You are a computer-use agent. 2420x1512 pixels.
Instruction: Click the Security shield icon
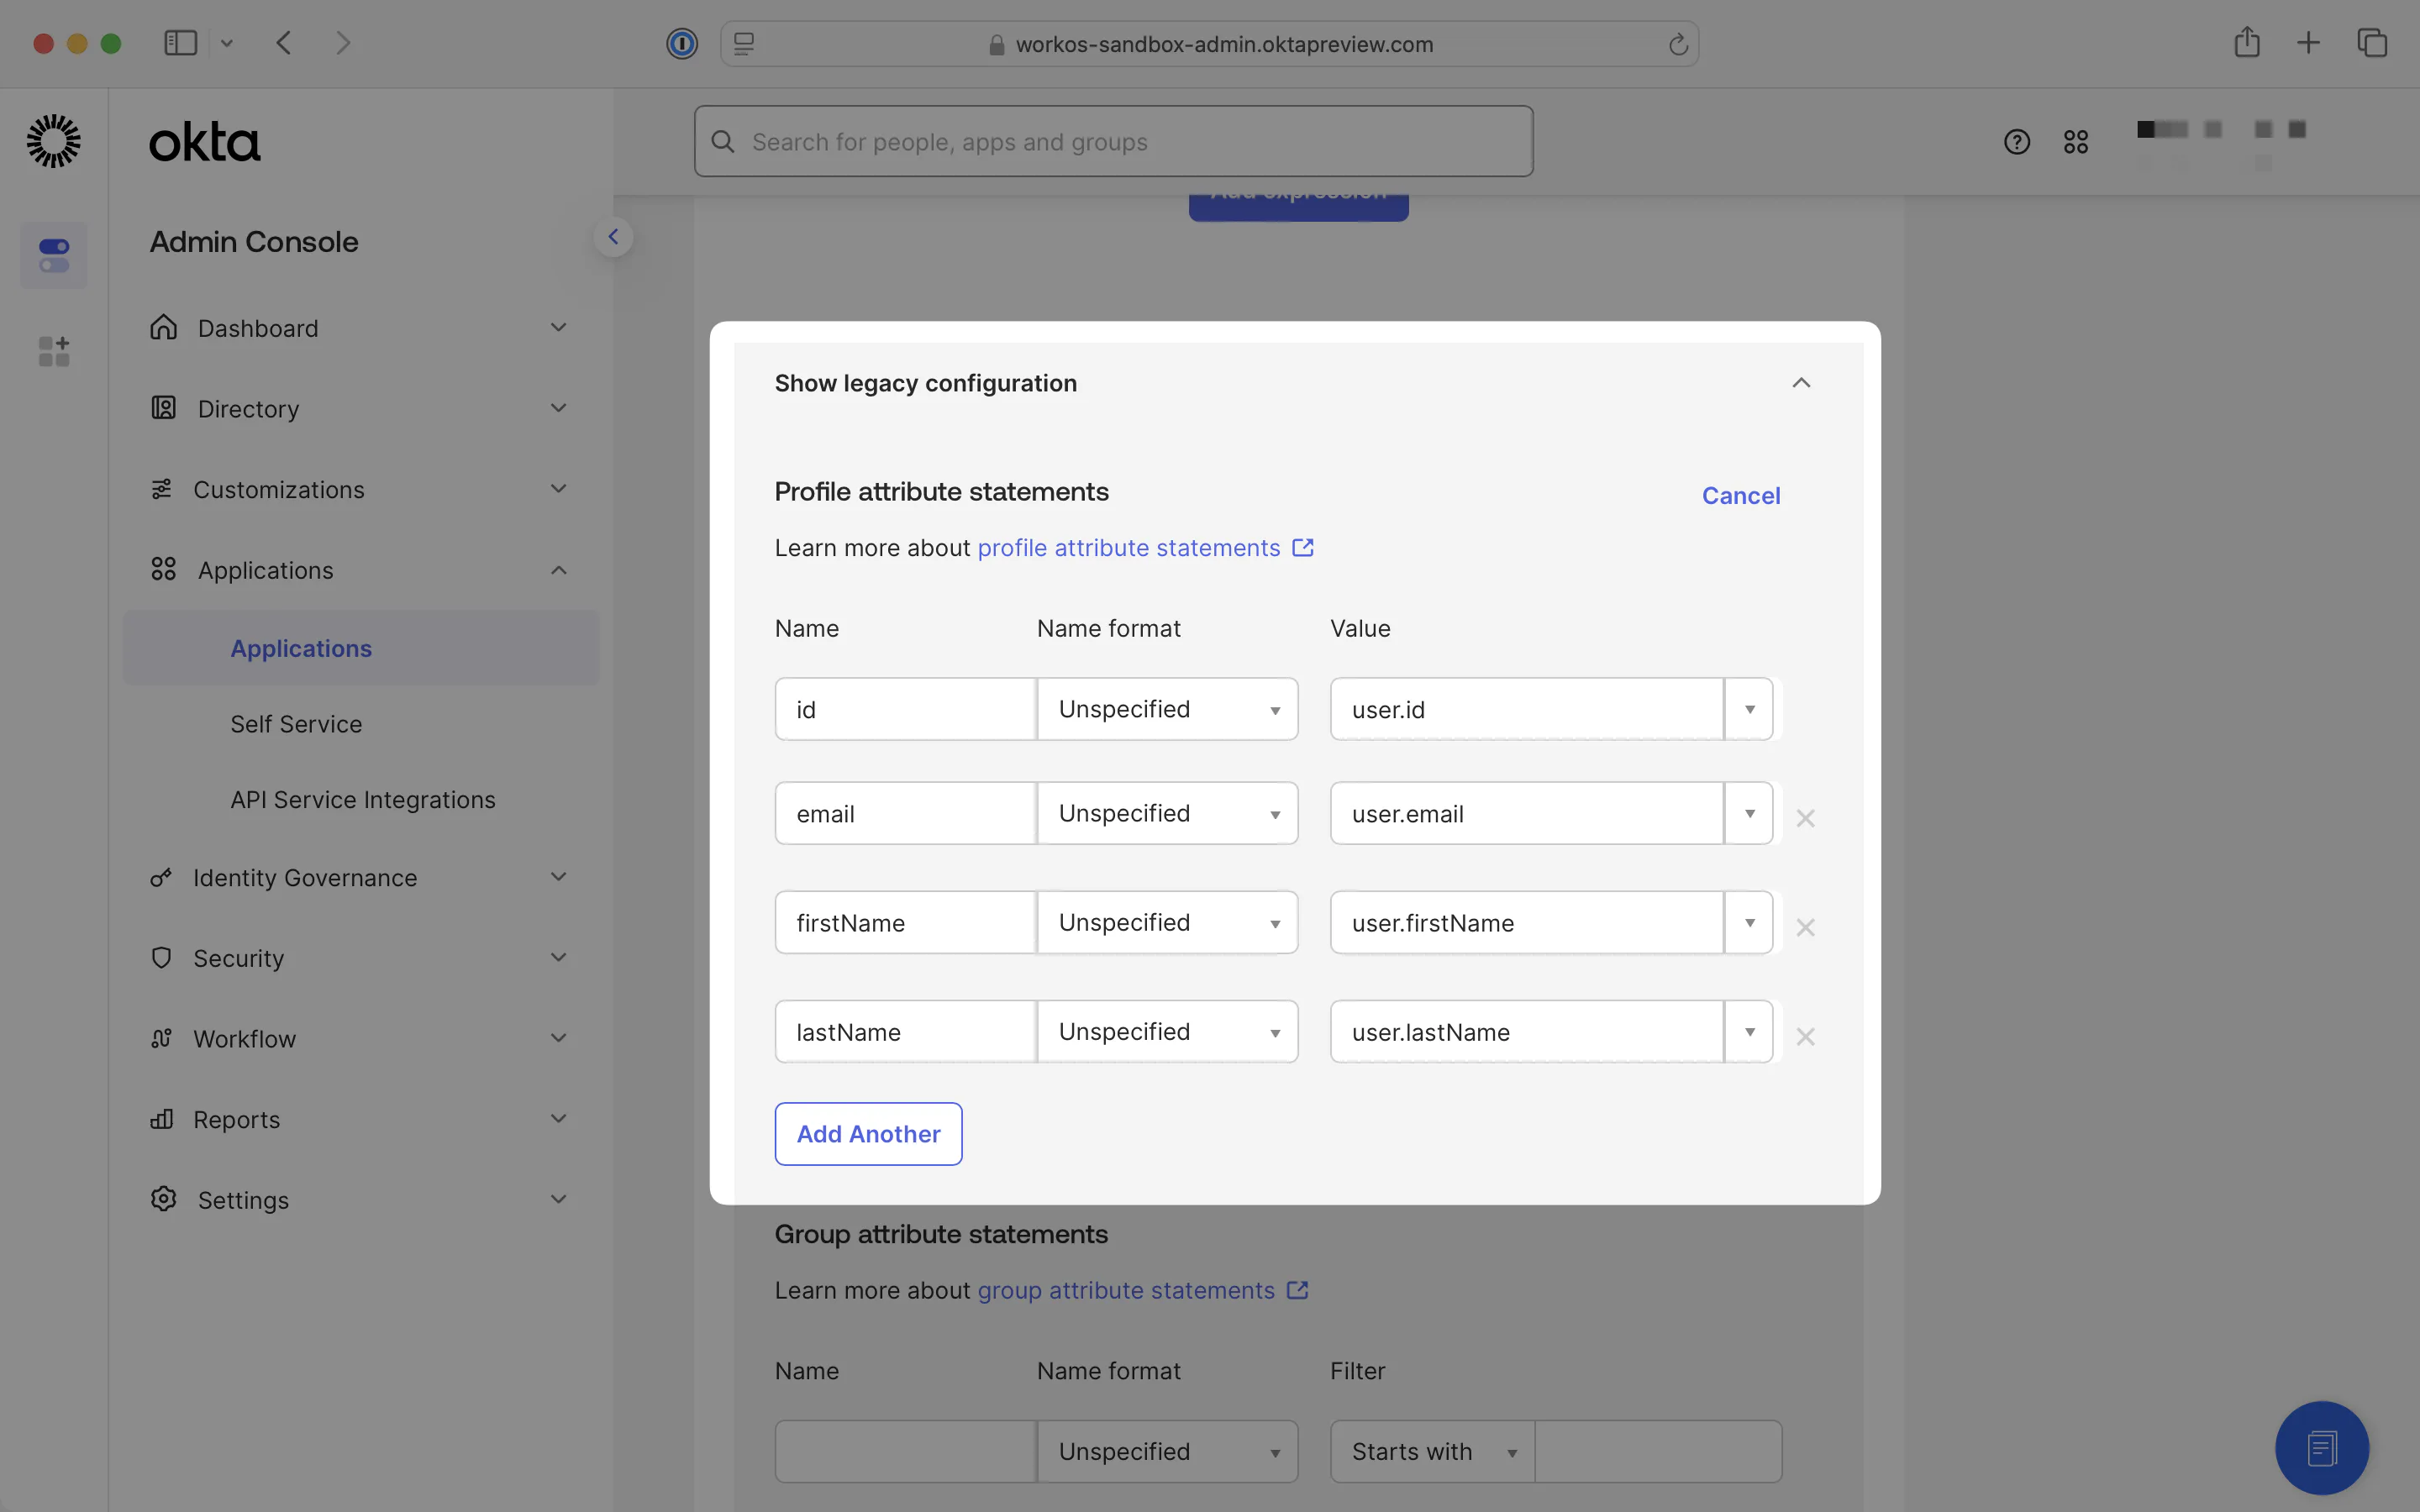click(161, 957)
